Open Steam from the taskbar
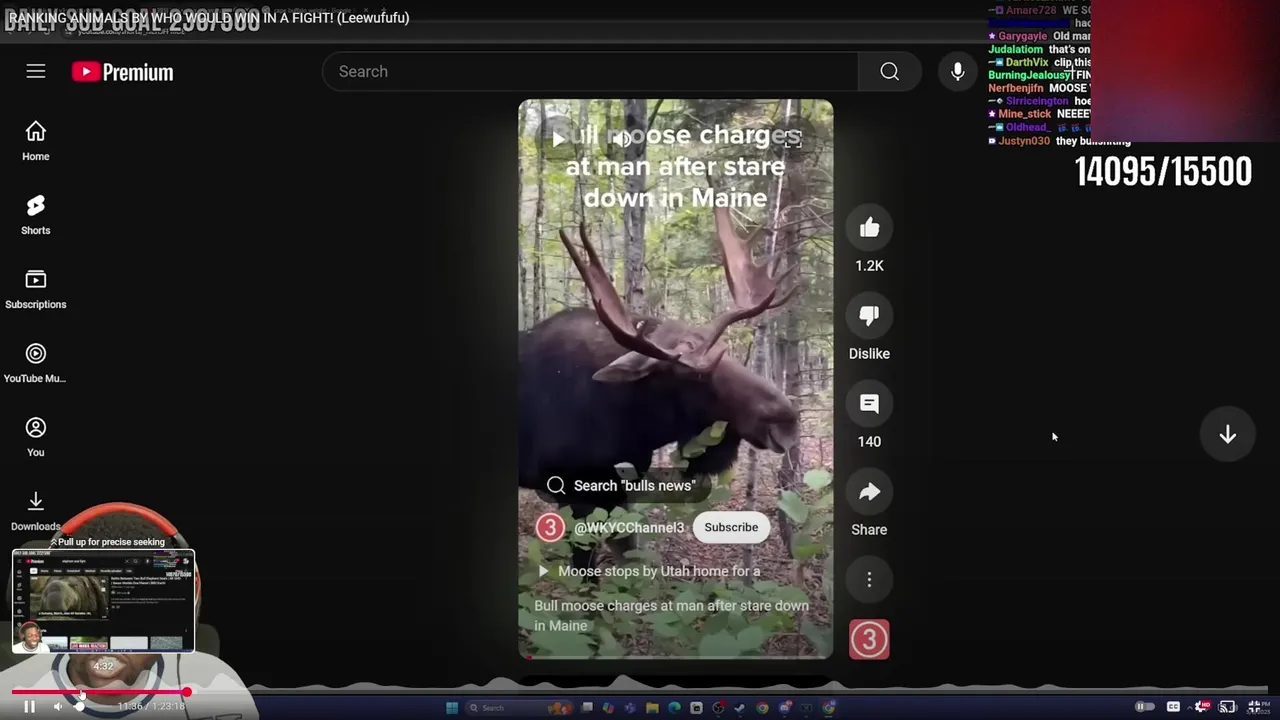The image size is (1280, 720). point(740,708)
